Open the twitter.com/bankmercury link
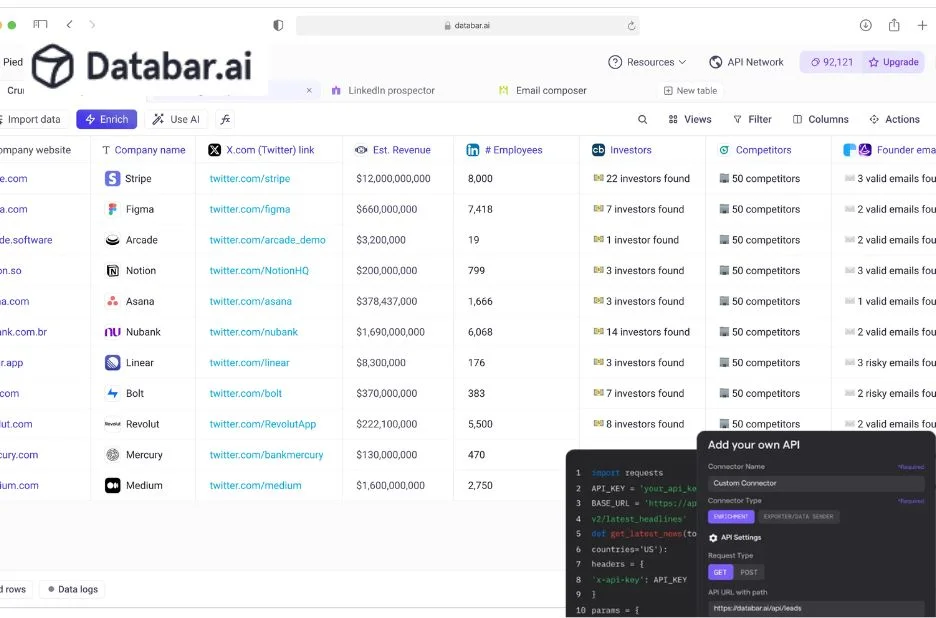 pyautogui.click(x=266, y=455)
